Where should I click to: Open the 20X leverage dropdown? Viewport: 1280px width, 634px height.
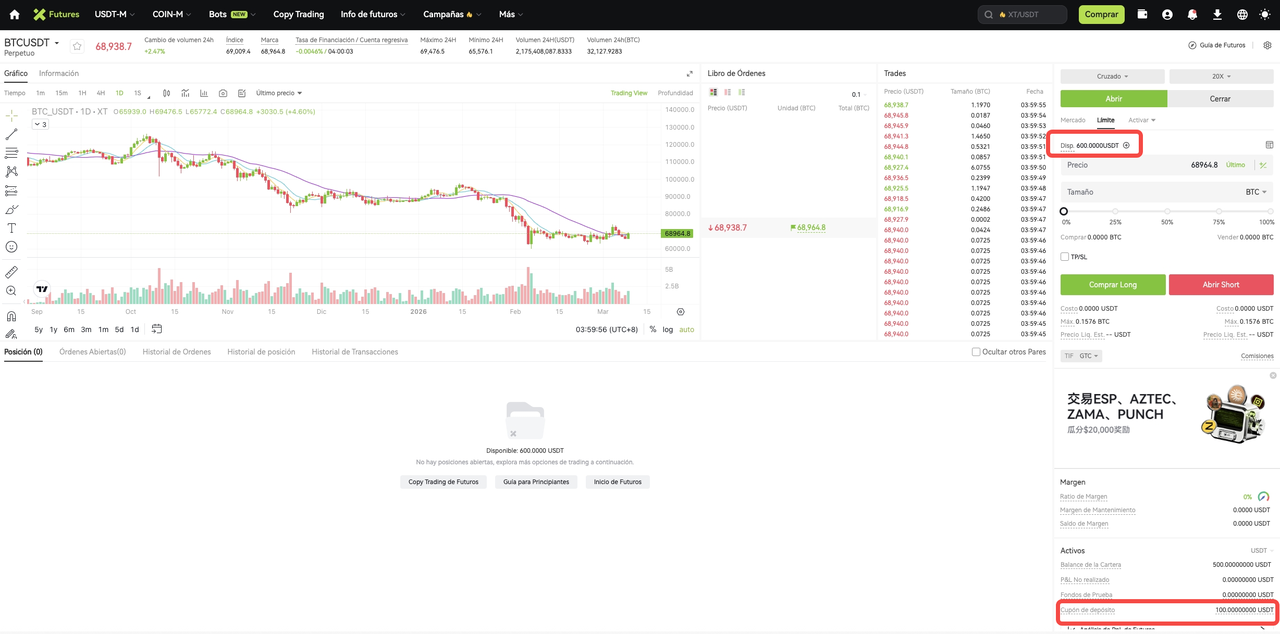tap(1220, 76)
